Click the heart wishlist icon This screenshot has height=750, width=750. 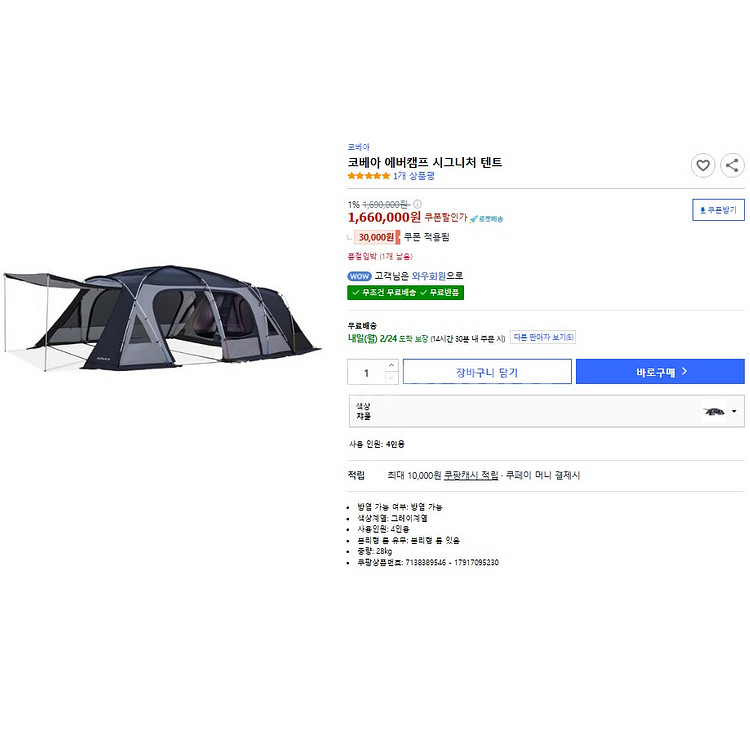pyautogui.click(x=703, y=166)
